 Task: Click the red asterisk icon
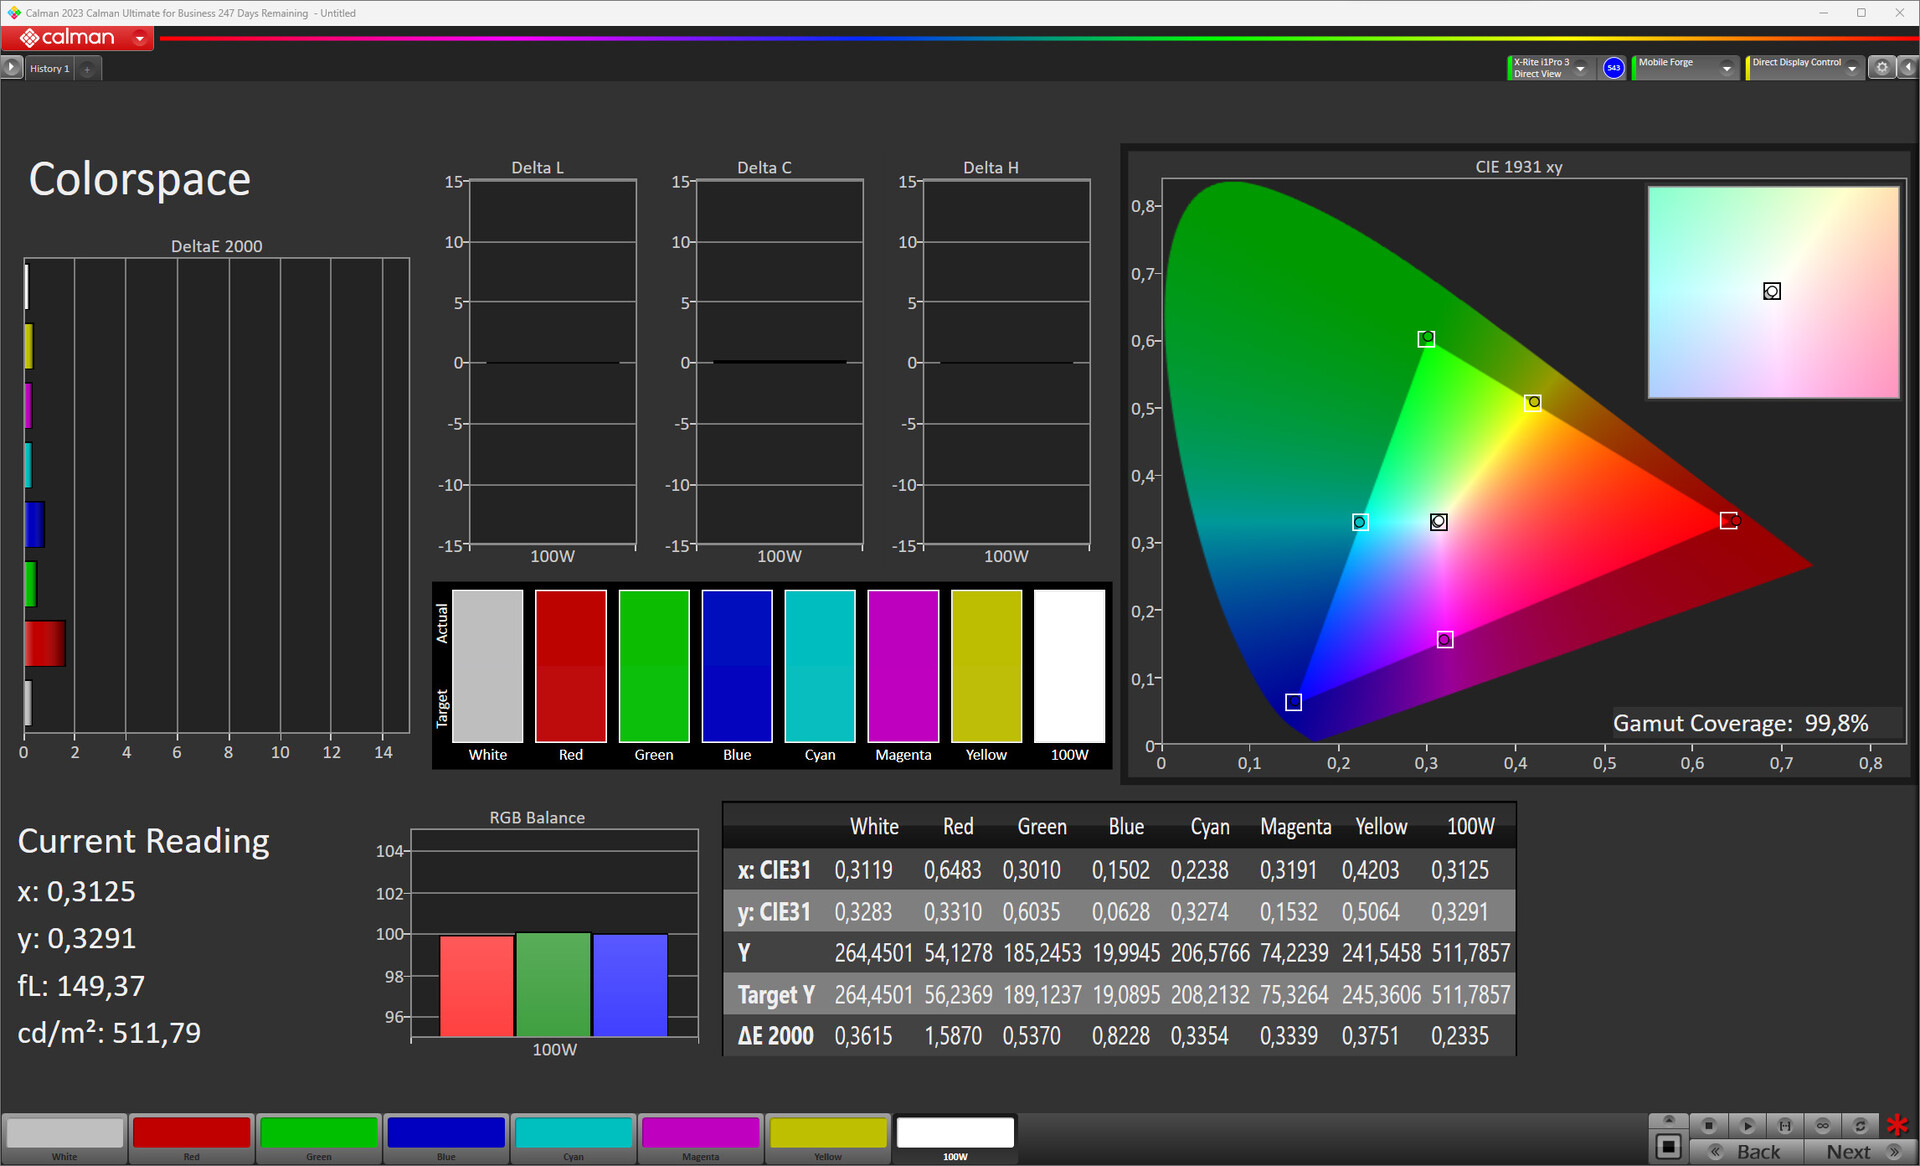(1897, 1125)
